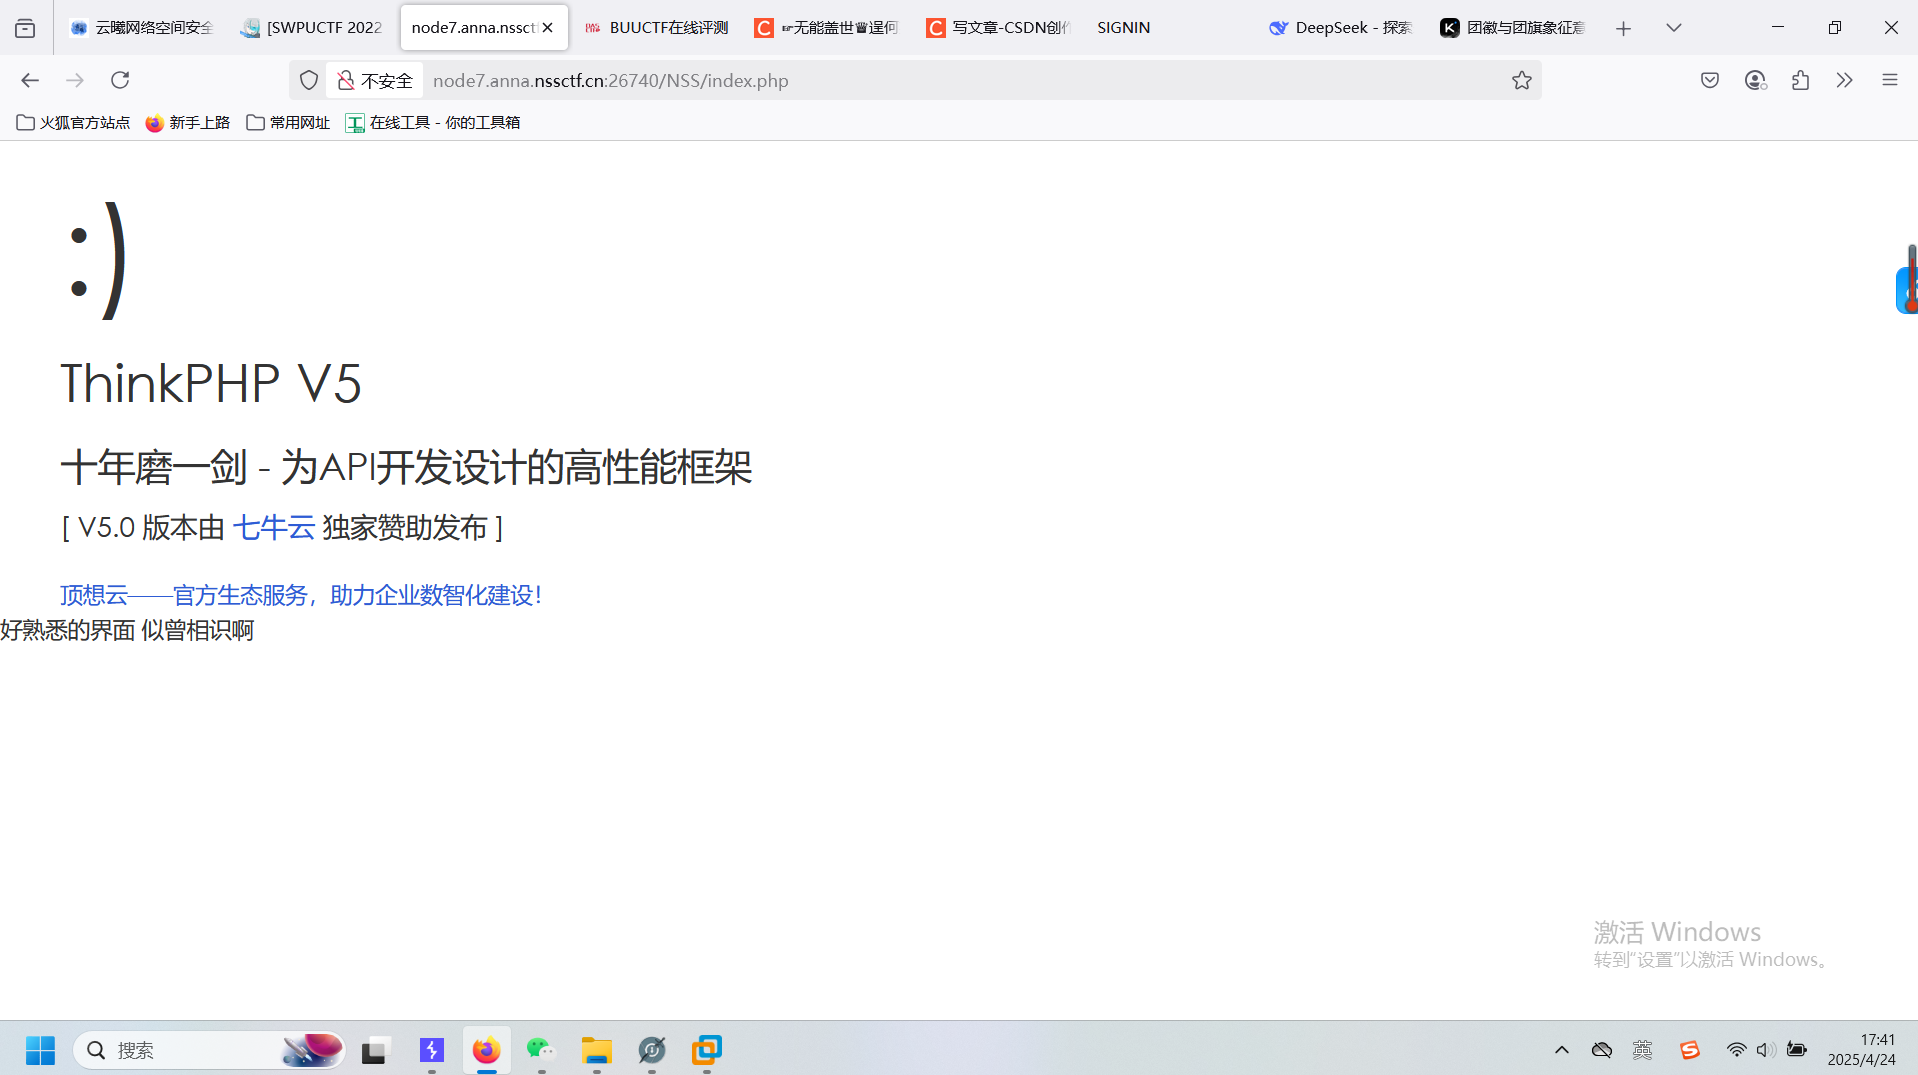Click the blue floating side widget
Viewport: 1918px width, 1075px height.
[x=1906, y=290]
